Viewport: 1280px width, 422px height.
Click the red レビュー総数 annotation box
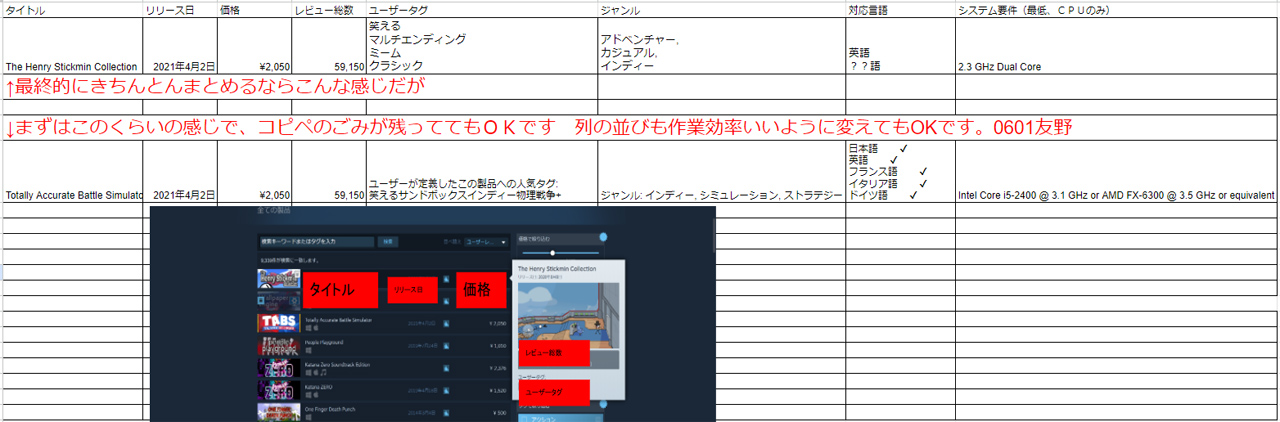click(x=554, y=353)
